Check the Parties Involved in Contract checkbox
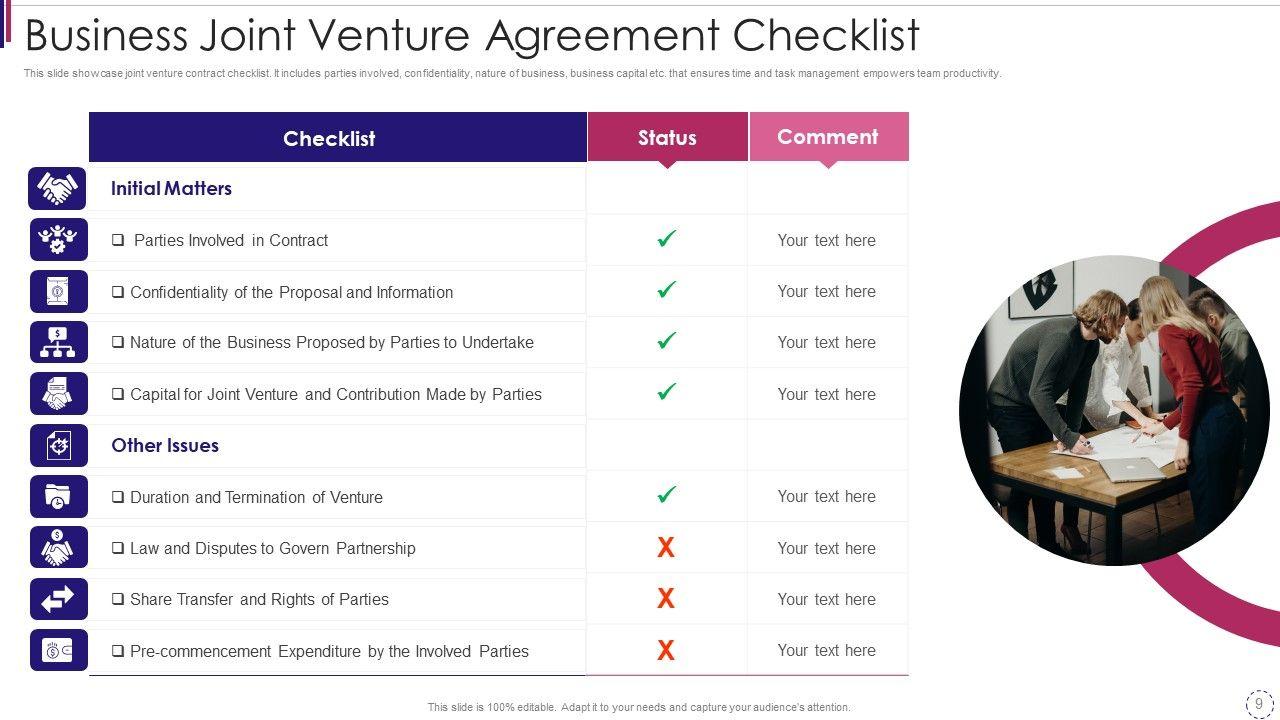Screen dimensions: 1280x720 (x=118, y=240)
